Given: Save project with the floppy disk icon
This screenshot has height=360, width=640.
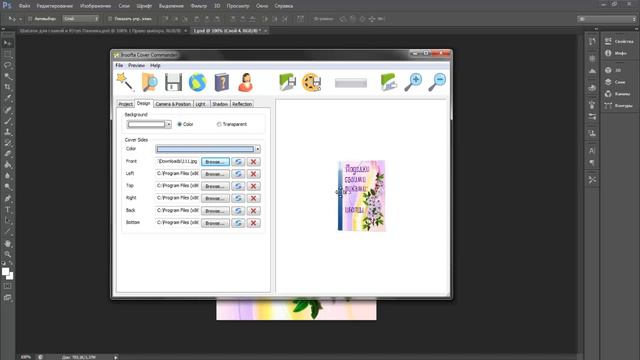Looking at the screenshot, I should (173, 82).
